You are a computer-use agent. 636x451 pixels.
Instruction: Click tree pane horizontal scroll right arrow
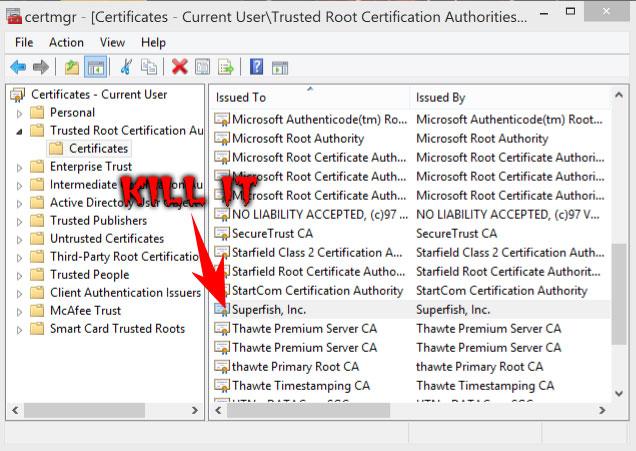(x=195, y=410)
